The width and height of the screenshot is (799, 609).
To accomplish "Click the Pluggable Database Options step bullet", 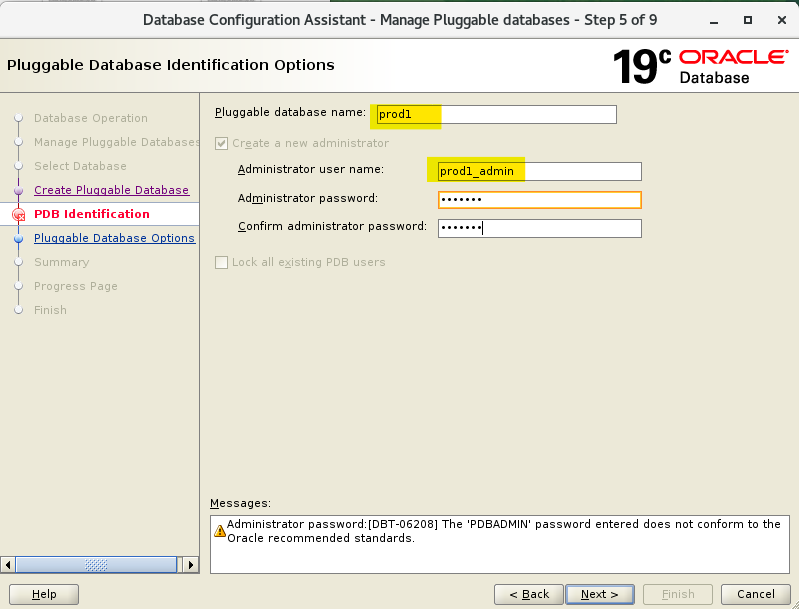I will pos(19,239).
